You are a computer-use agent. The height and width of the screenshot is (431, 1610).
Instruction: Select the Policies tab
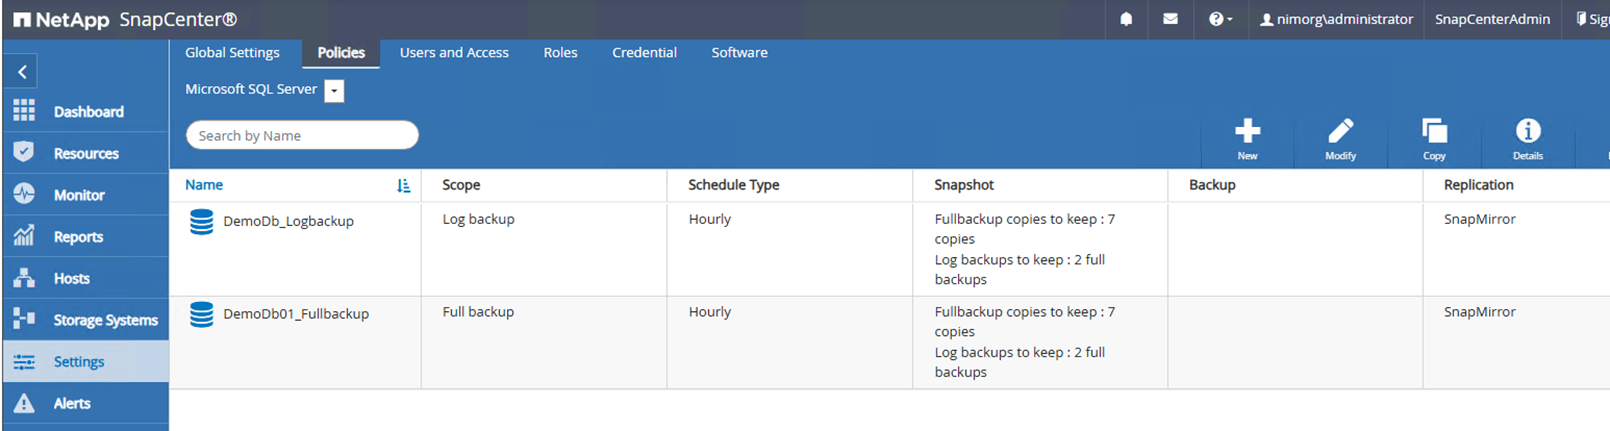pyautogui.click(x=341, y=53)
